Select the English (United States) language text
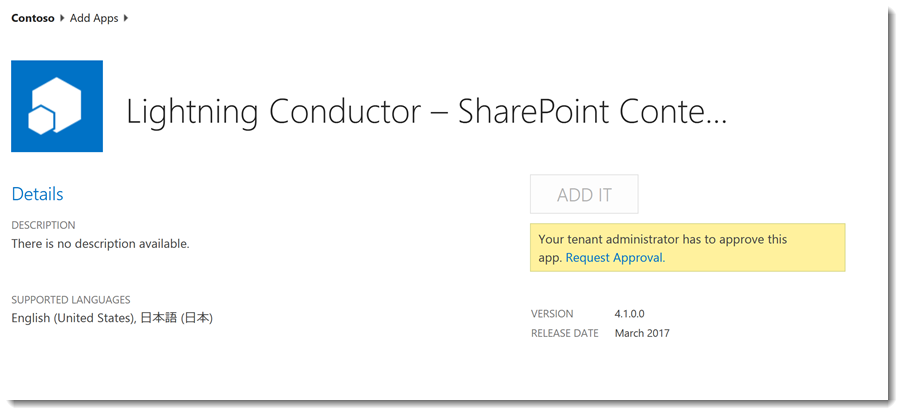 tap(73, 318)
